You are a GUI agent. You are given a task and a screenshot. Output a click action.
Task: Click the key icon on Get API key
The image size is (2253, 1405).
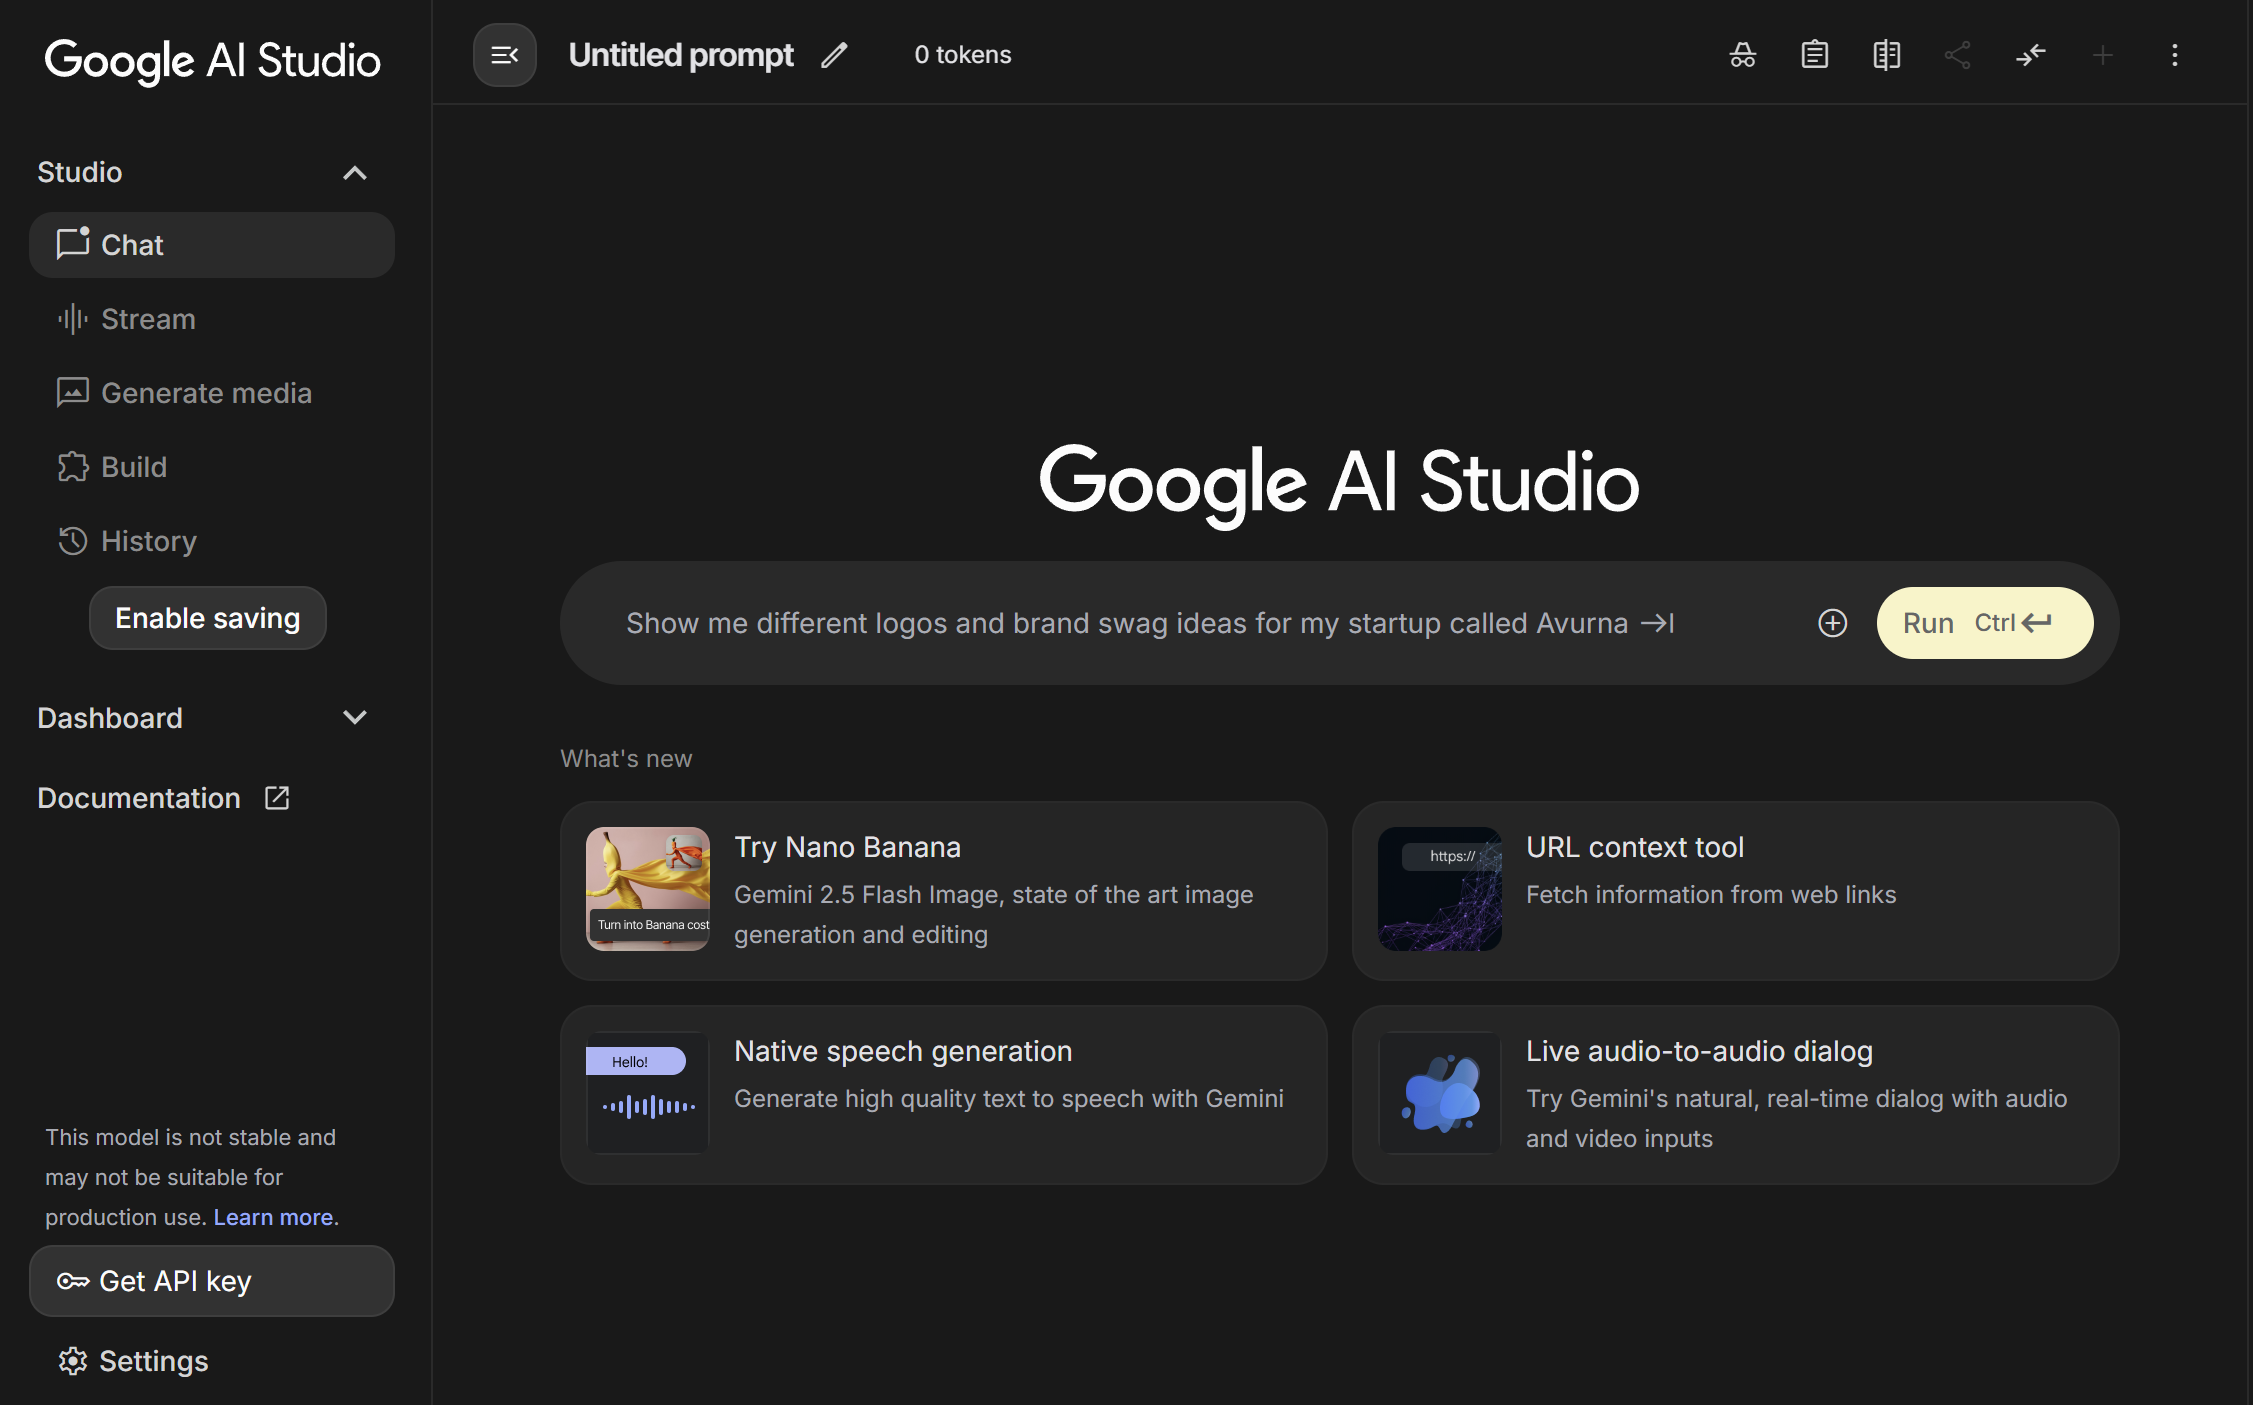73,1281
